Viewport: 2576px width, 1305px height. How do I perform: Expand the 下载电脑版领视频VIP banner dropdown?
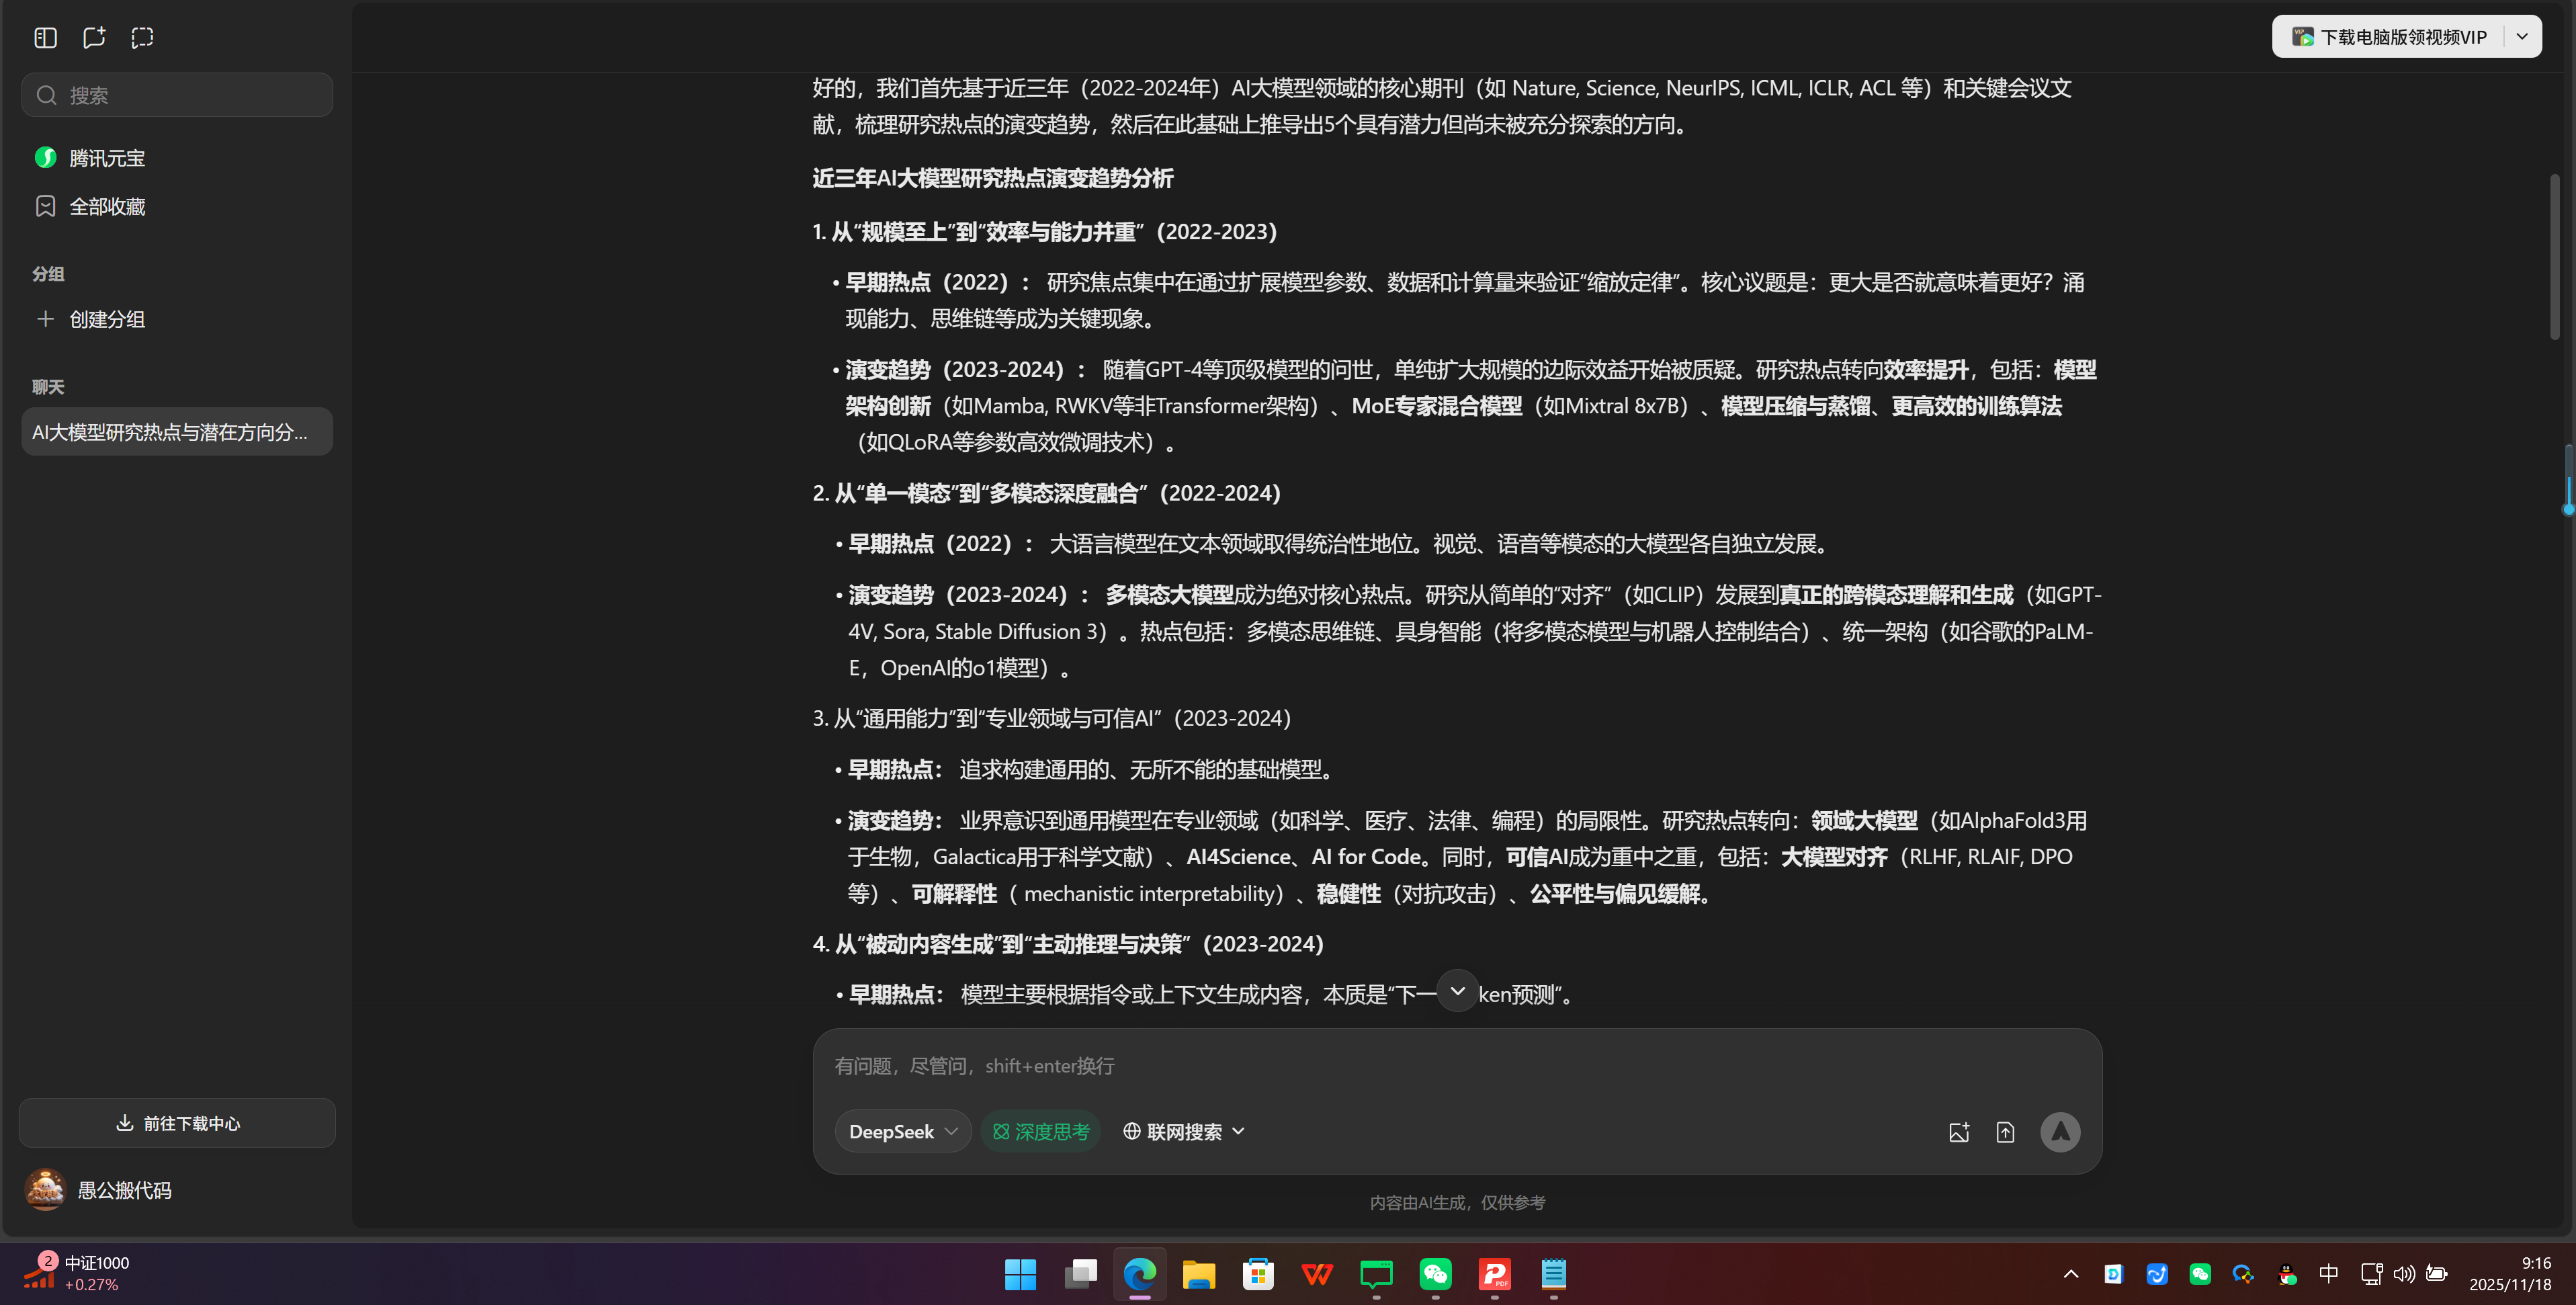[x=2522, y=36]
